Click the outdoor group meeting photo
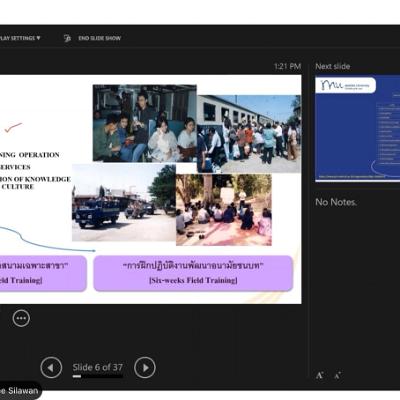400x400 pixels. (224, 210)
